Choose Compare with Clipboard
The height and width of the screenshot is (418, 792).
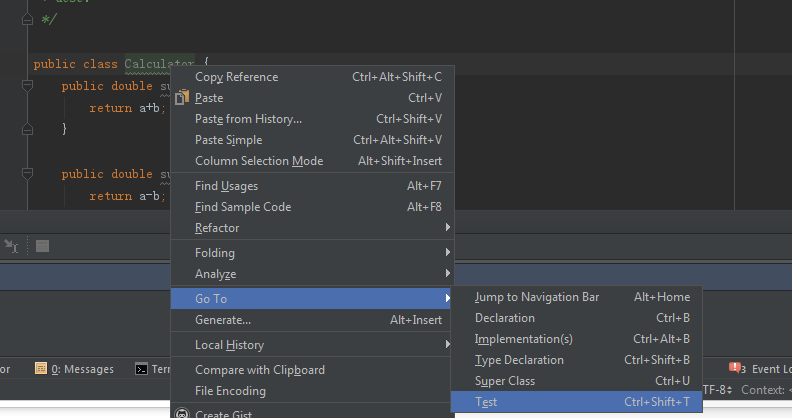pos(260,370)
